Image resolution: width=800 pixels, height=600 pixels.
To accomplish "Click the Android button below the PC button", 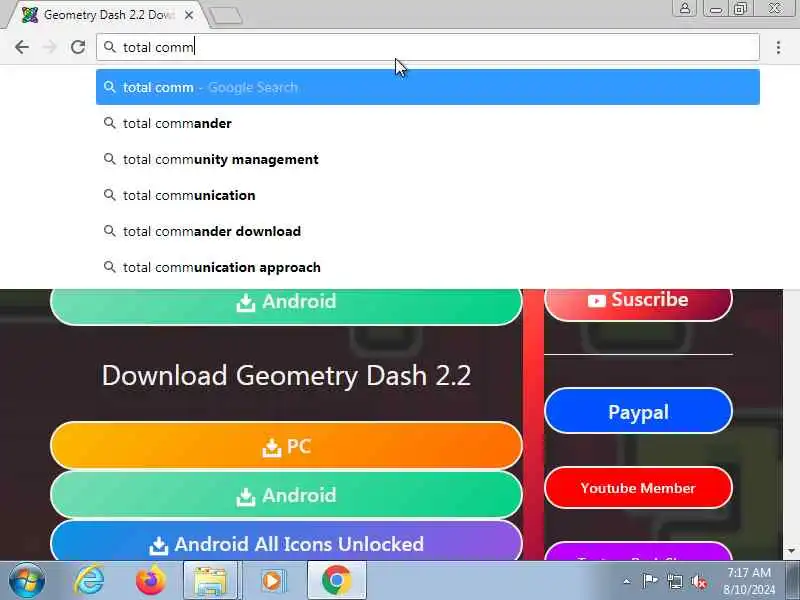I will [x=286, y=495].
